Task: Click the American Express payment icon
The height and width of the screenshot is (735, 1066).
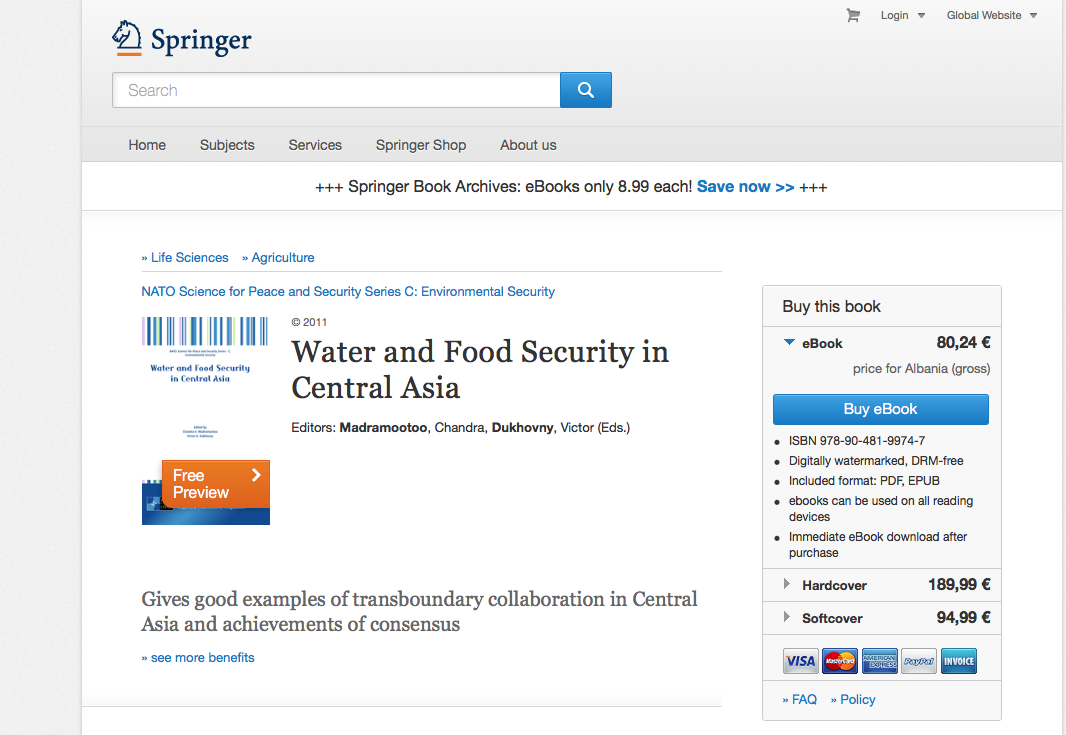Action: tap(880, 661)
